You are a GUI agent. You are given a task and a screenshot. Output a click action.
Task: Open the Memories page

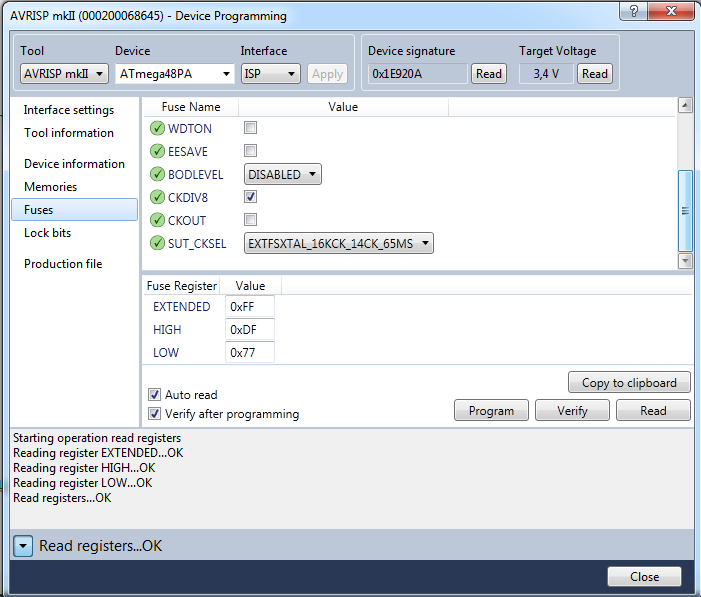coord(51,186)
